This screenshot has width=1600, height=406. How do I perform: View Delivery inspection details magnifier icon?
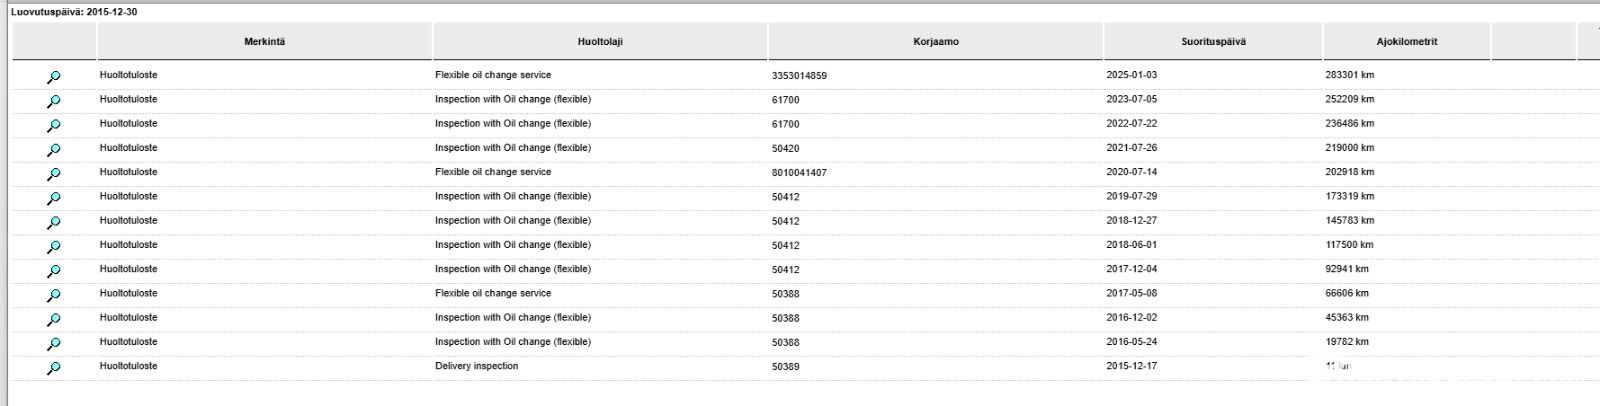[54, 368]
